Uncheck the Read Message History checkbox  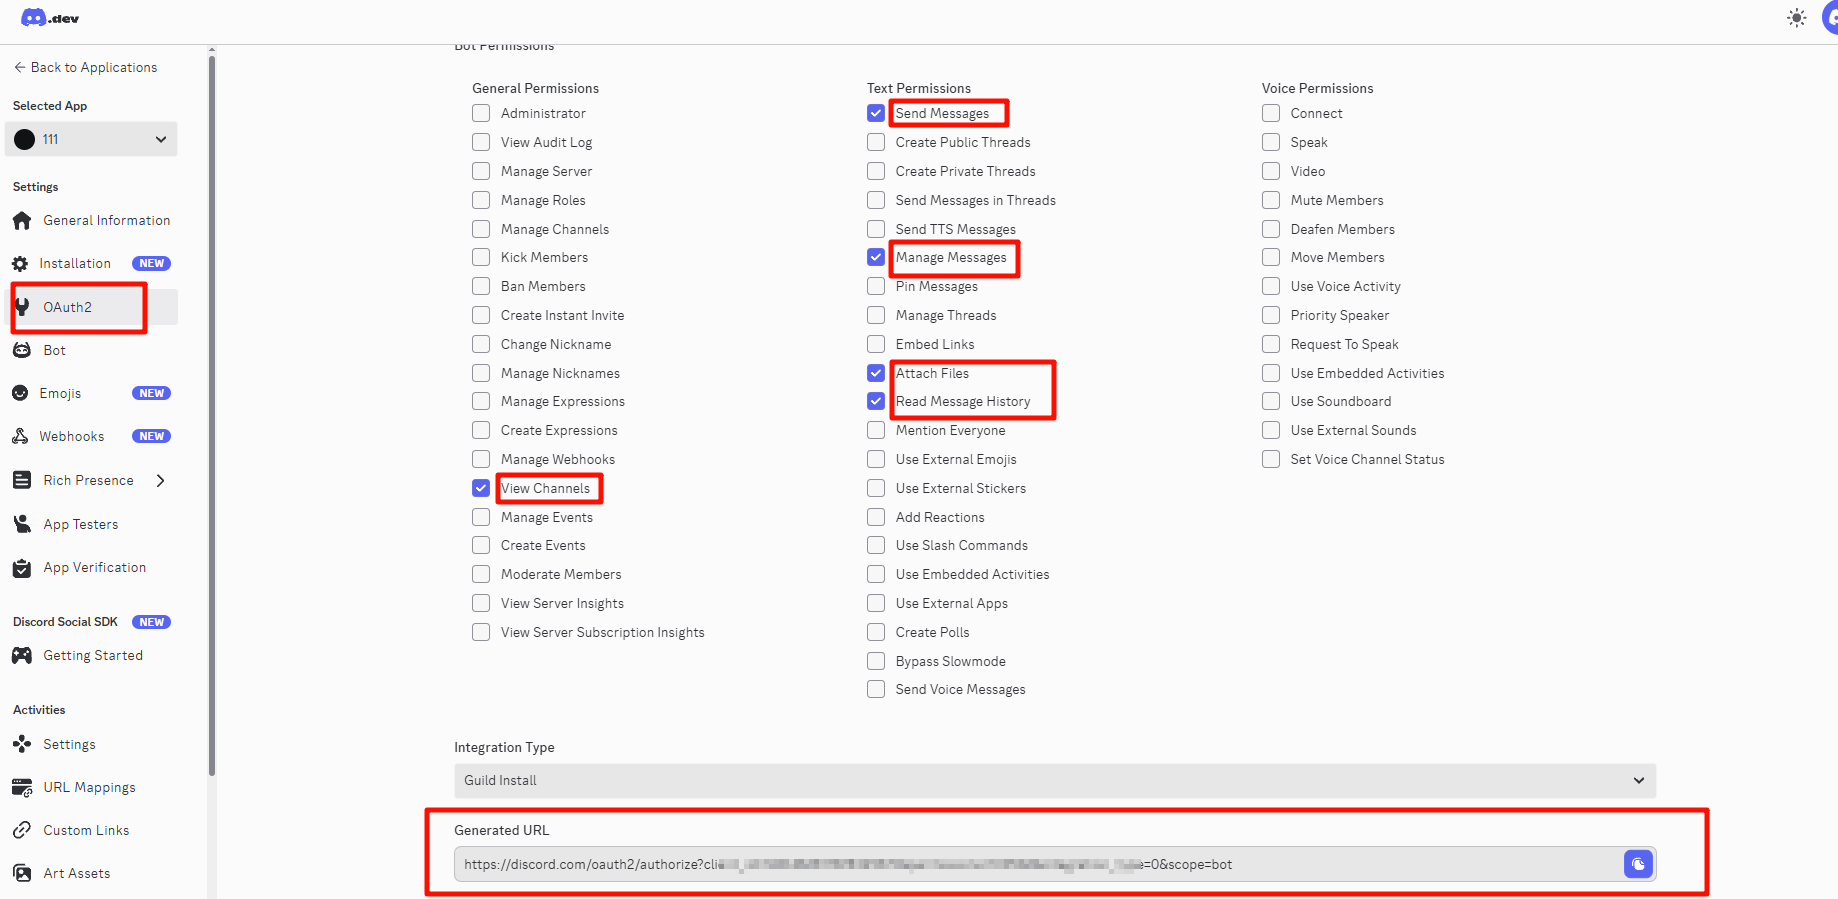click(876, 401)
